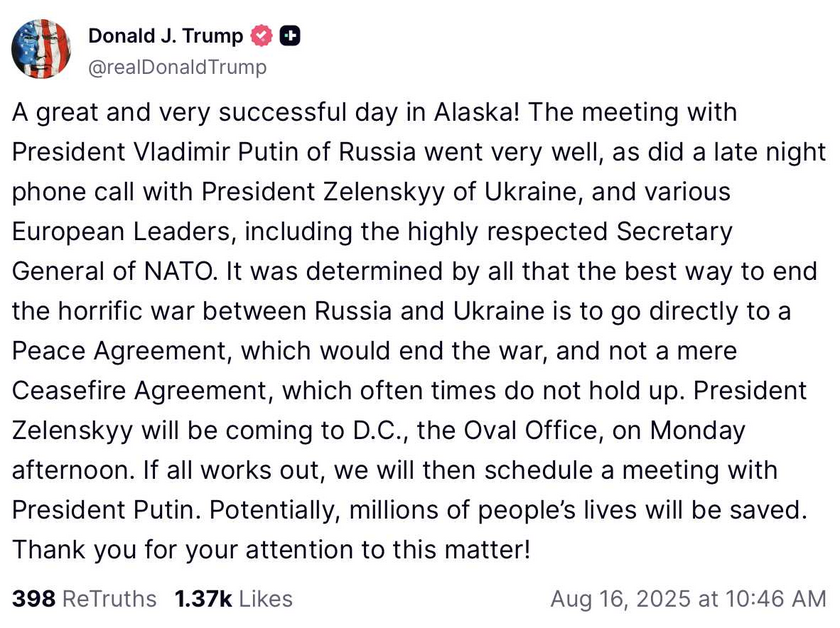Screen dimensions: 840x628
Task: Click the closing "Thank you" sentence
Action: tap(271, 550)
